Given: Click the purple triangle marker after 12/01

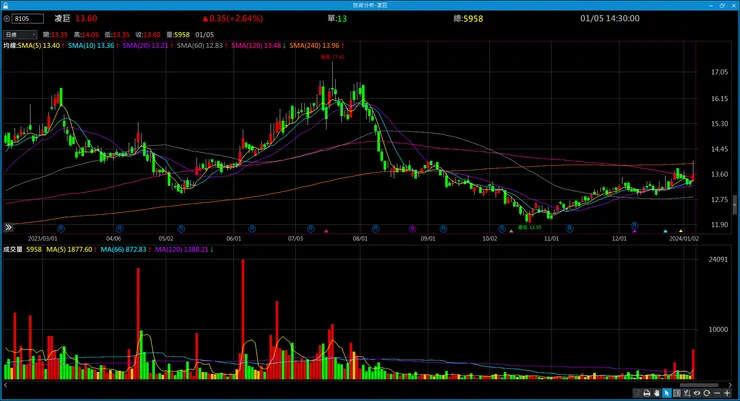Looking at the screenshot, I should (635, 231).
